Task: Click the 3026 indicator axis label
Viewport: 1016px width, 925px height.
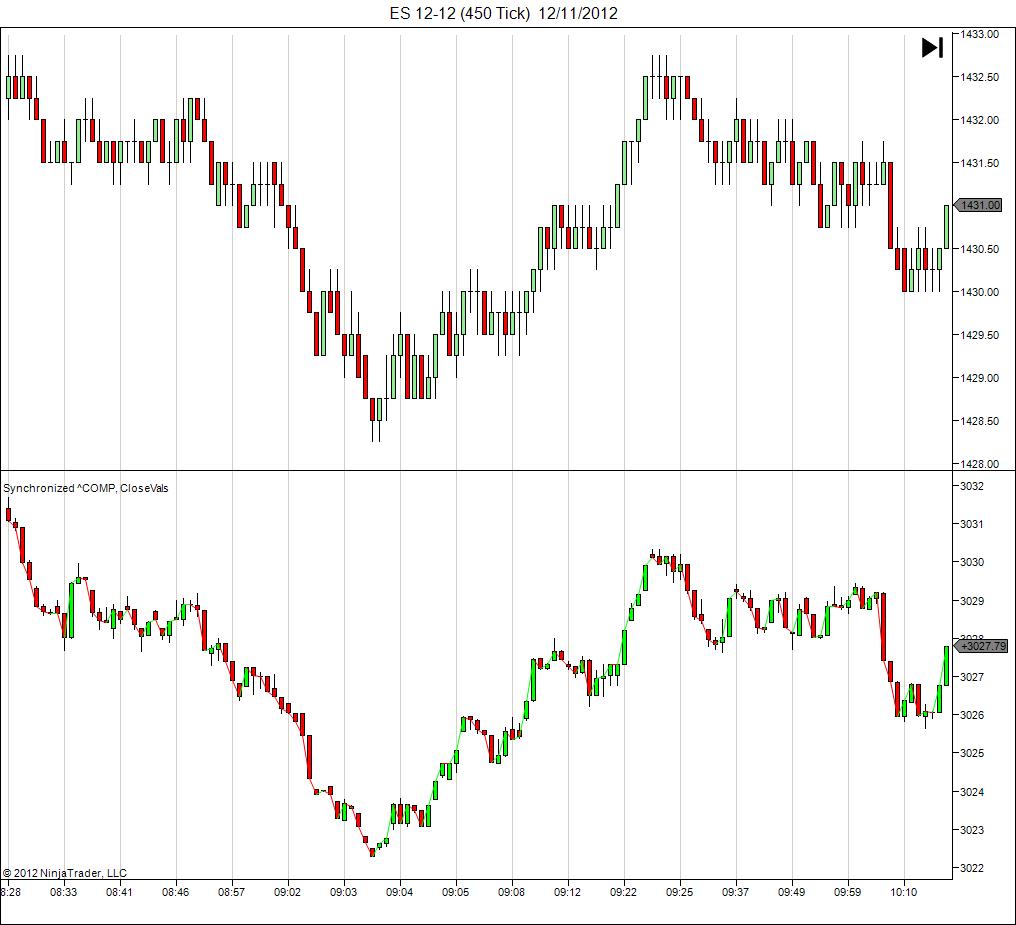Action: pyautogui.click(x=971, y=715)
